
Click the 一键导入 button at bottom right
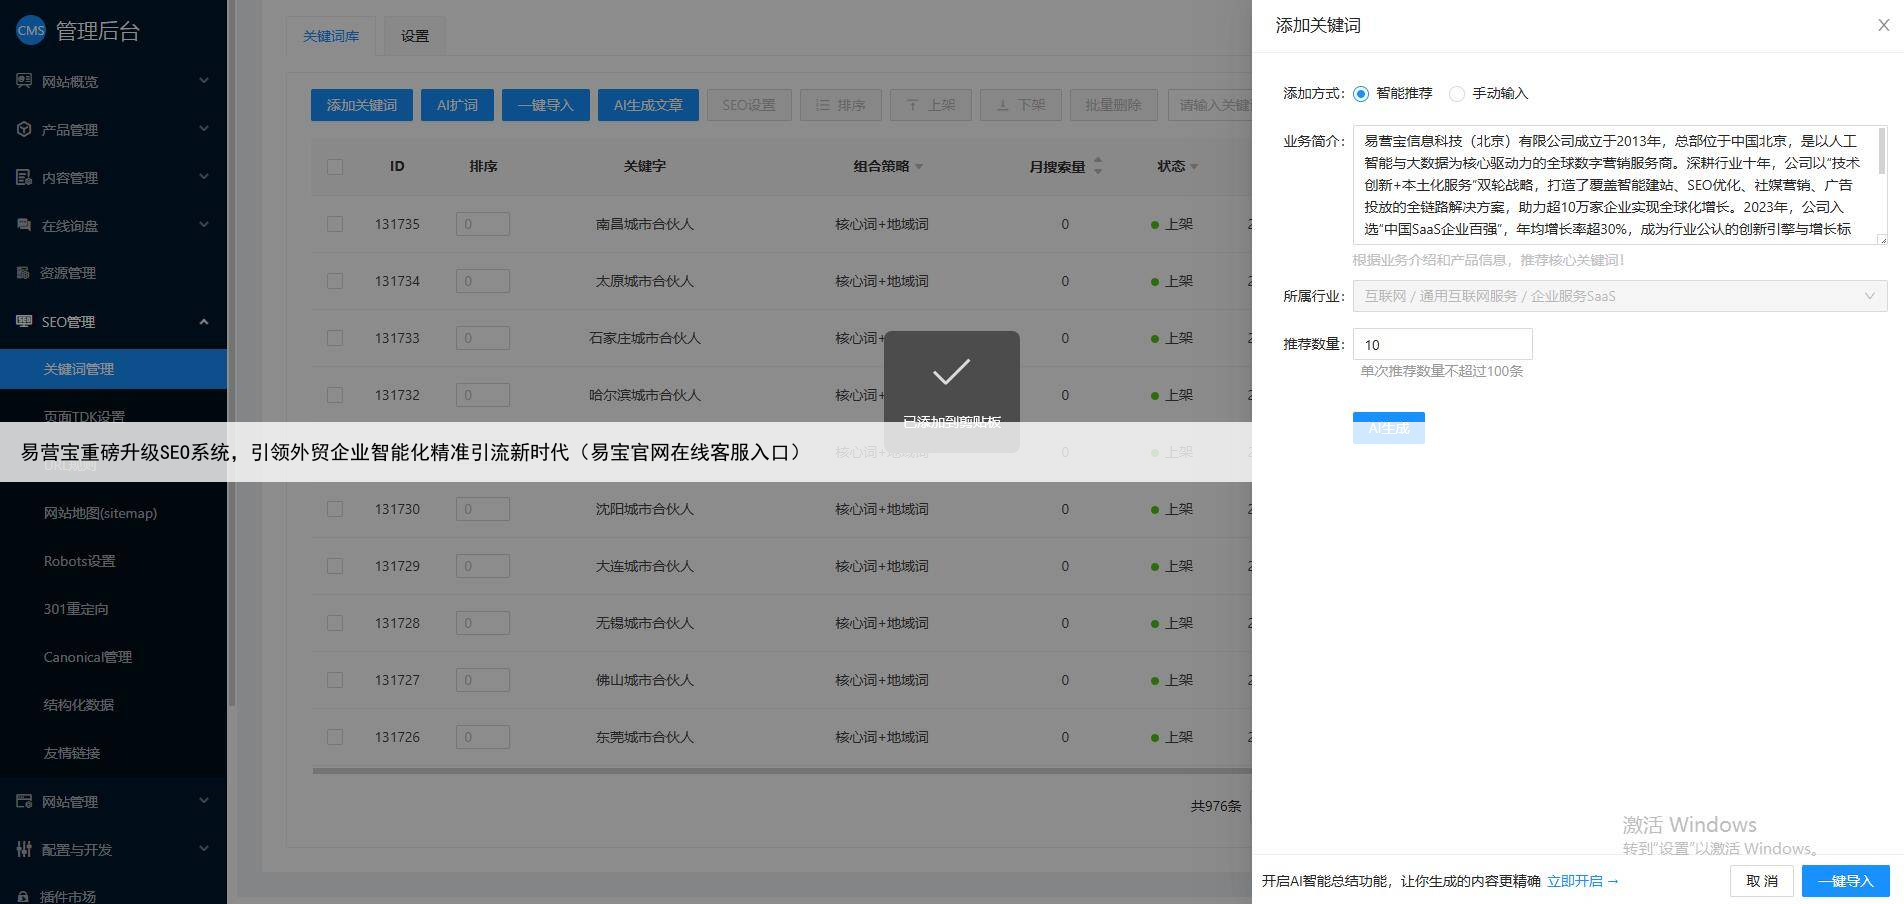pyautogui.click(x=1845, y=881)
